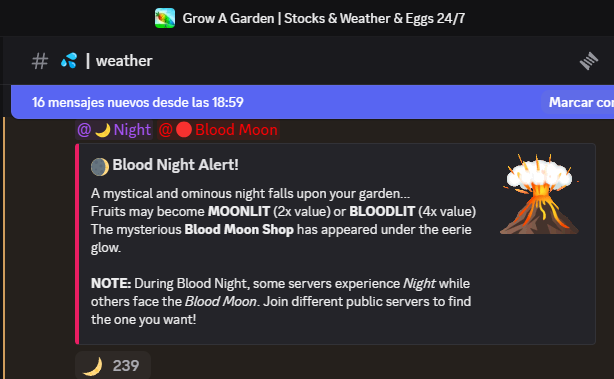Click the moon emoji beside embed title

[100, 167]
